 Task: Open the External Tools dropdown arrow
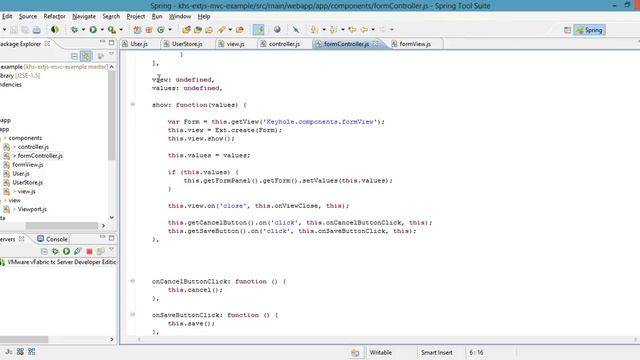click(x=121, y=30)
